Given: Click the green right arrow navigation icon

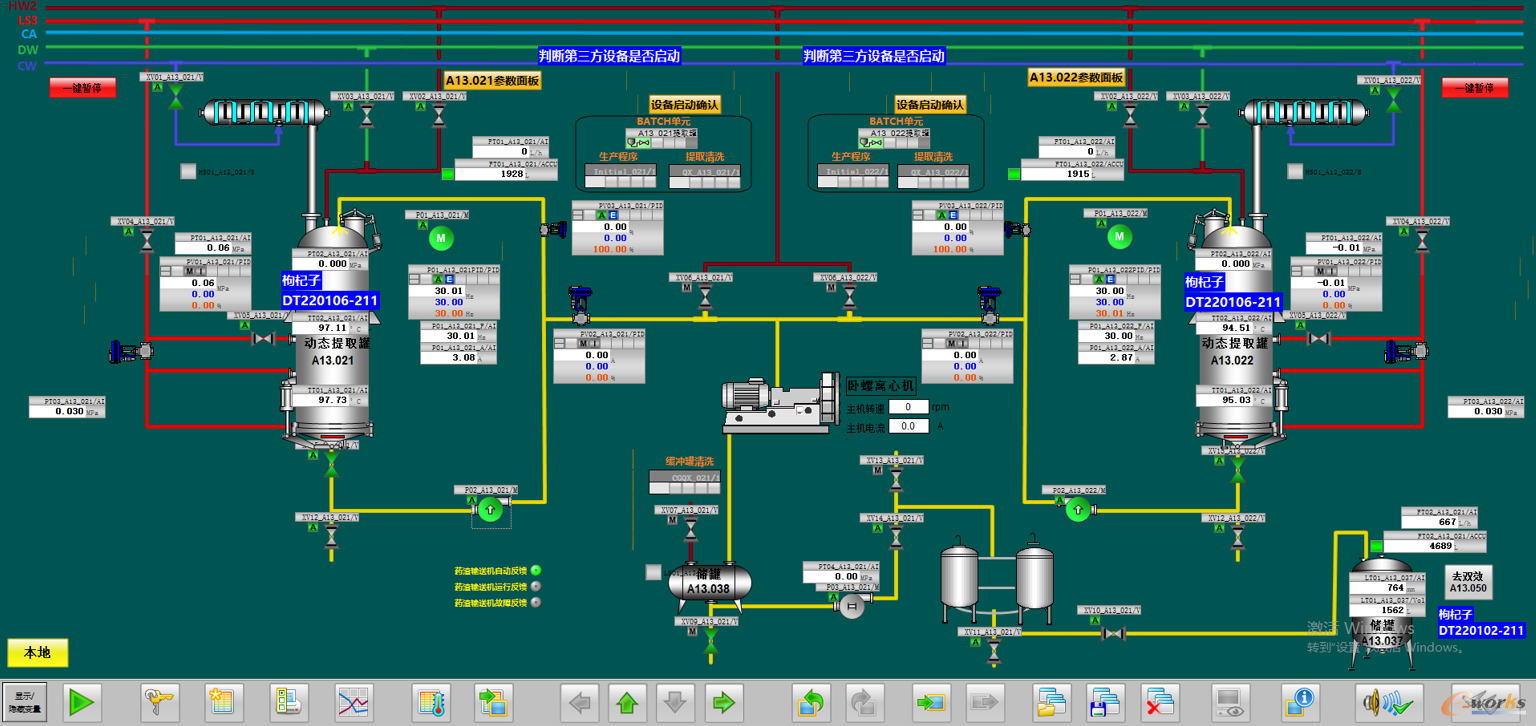Looking at the screenshot, I should [x=723, y=702].
